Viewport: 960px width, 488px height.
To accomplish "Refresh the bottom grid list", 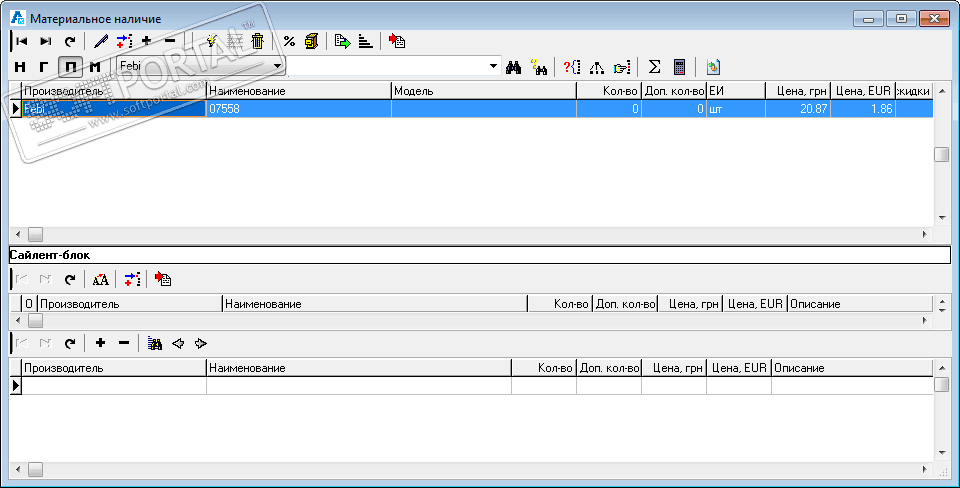I will (x=70, y=343).
